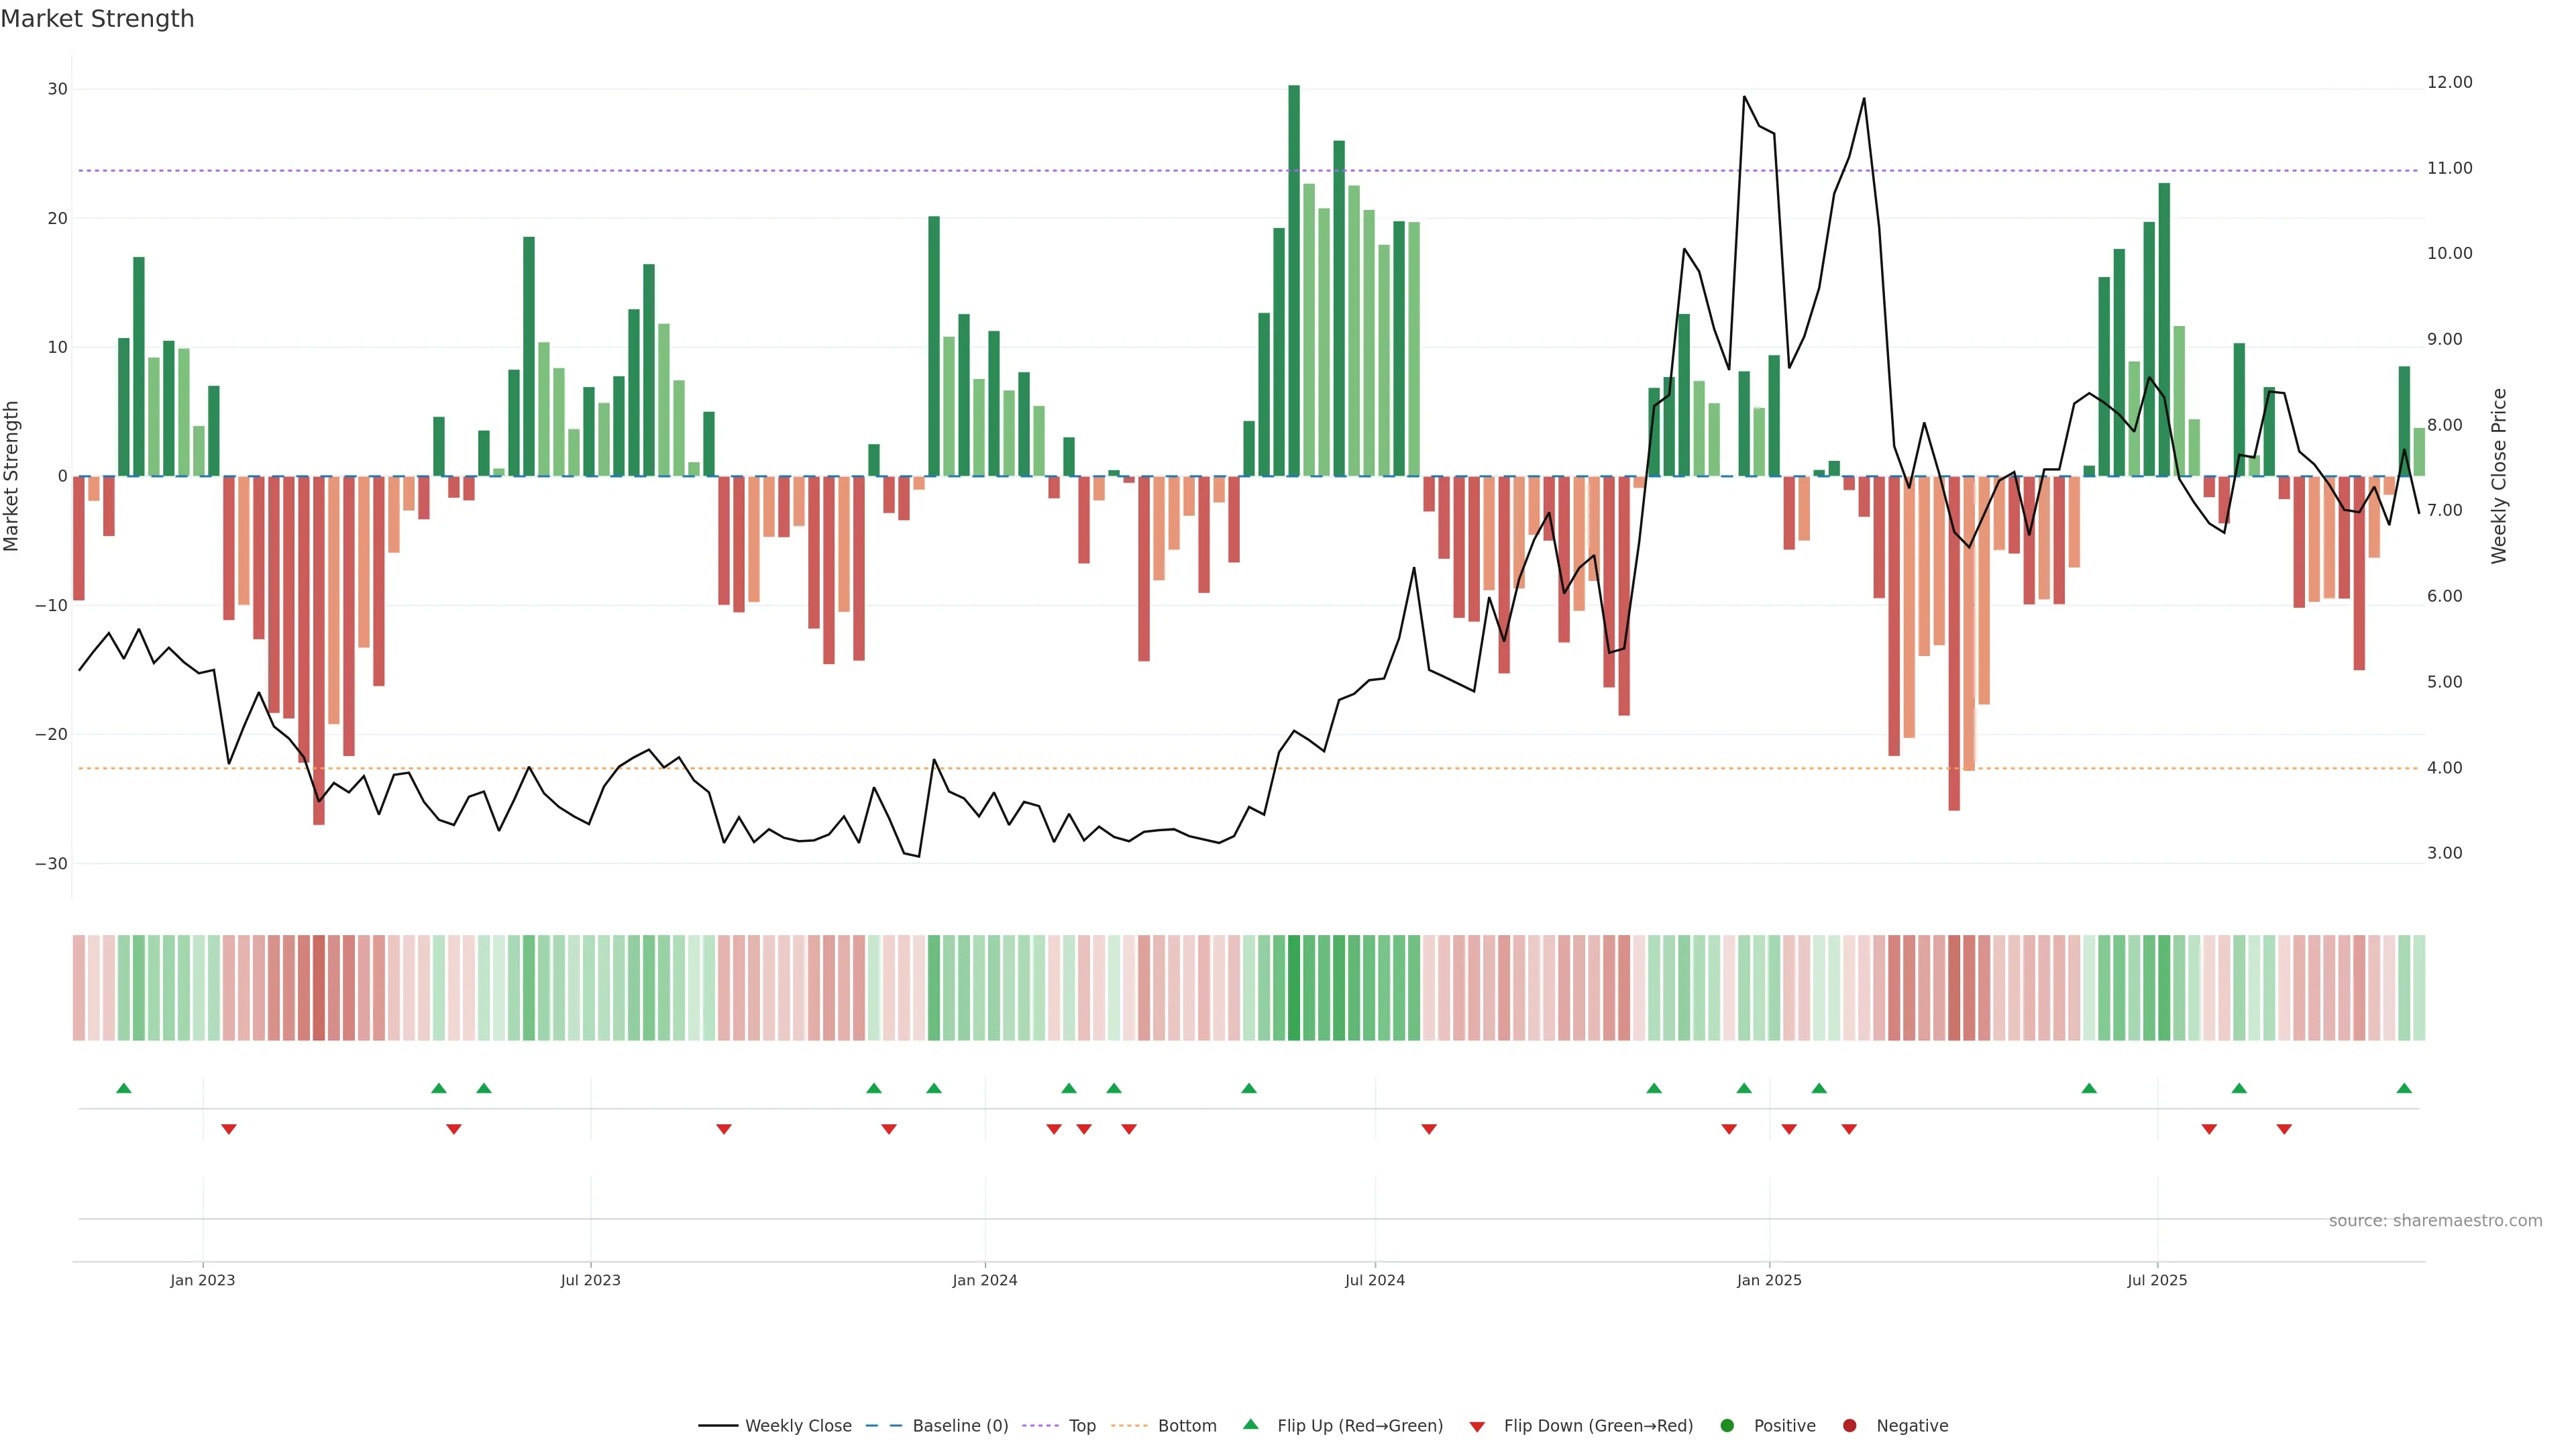Click the Positive green circle legend icon
Viewport: 2576px width, 1449px height.
pyautogui.click(x=1727, y=1425)
